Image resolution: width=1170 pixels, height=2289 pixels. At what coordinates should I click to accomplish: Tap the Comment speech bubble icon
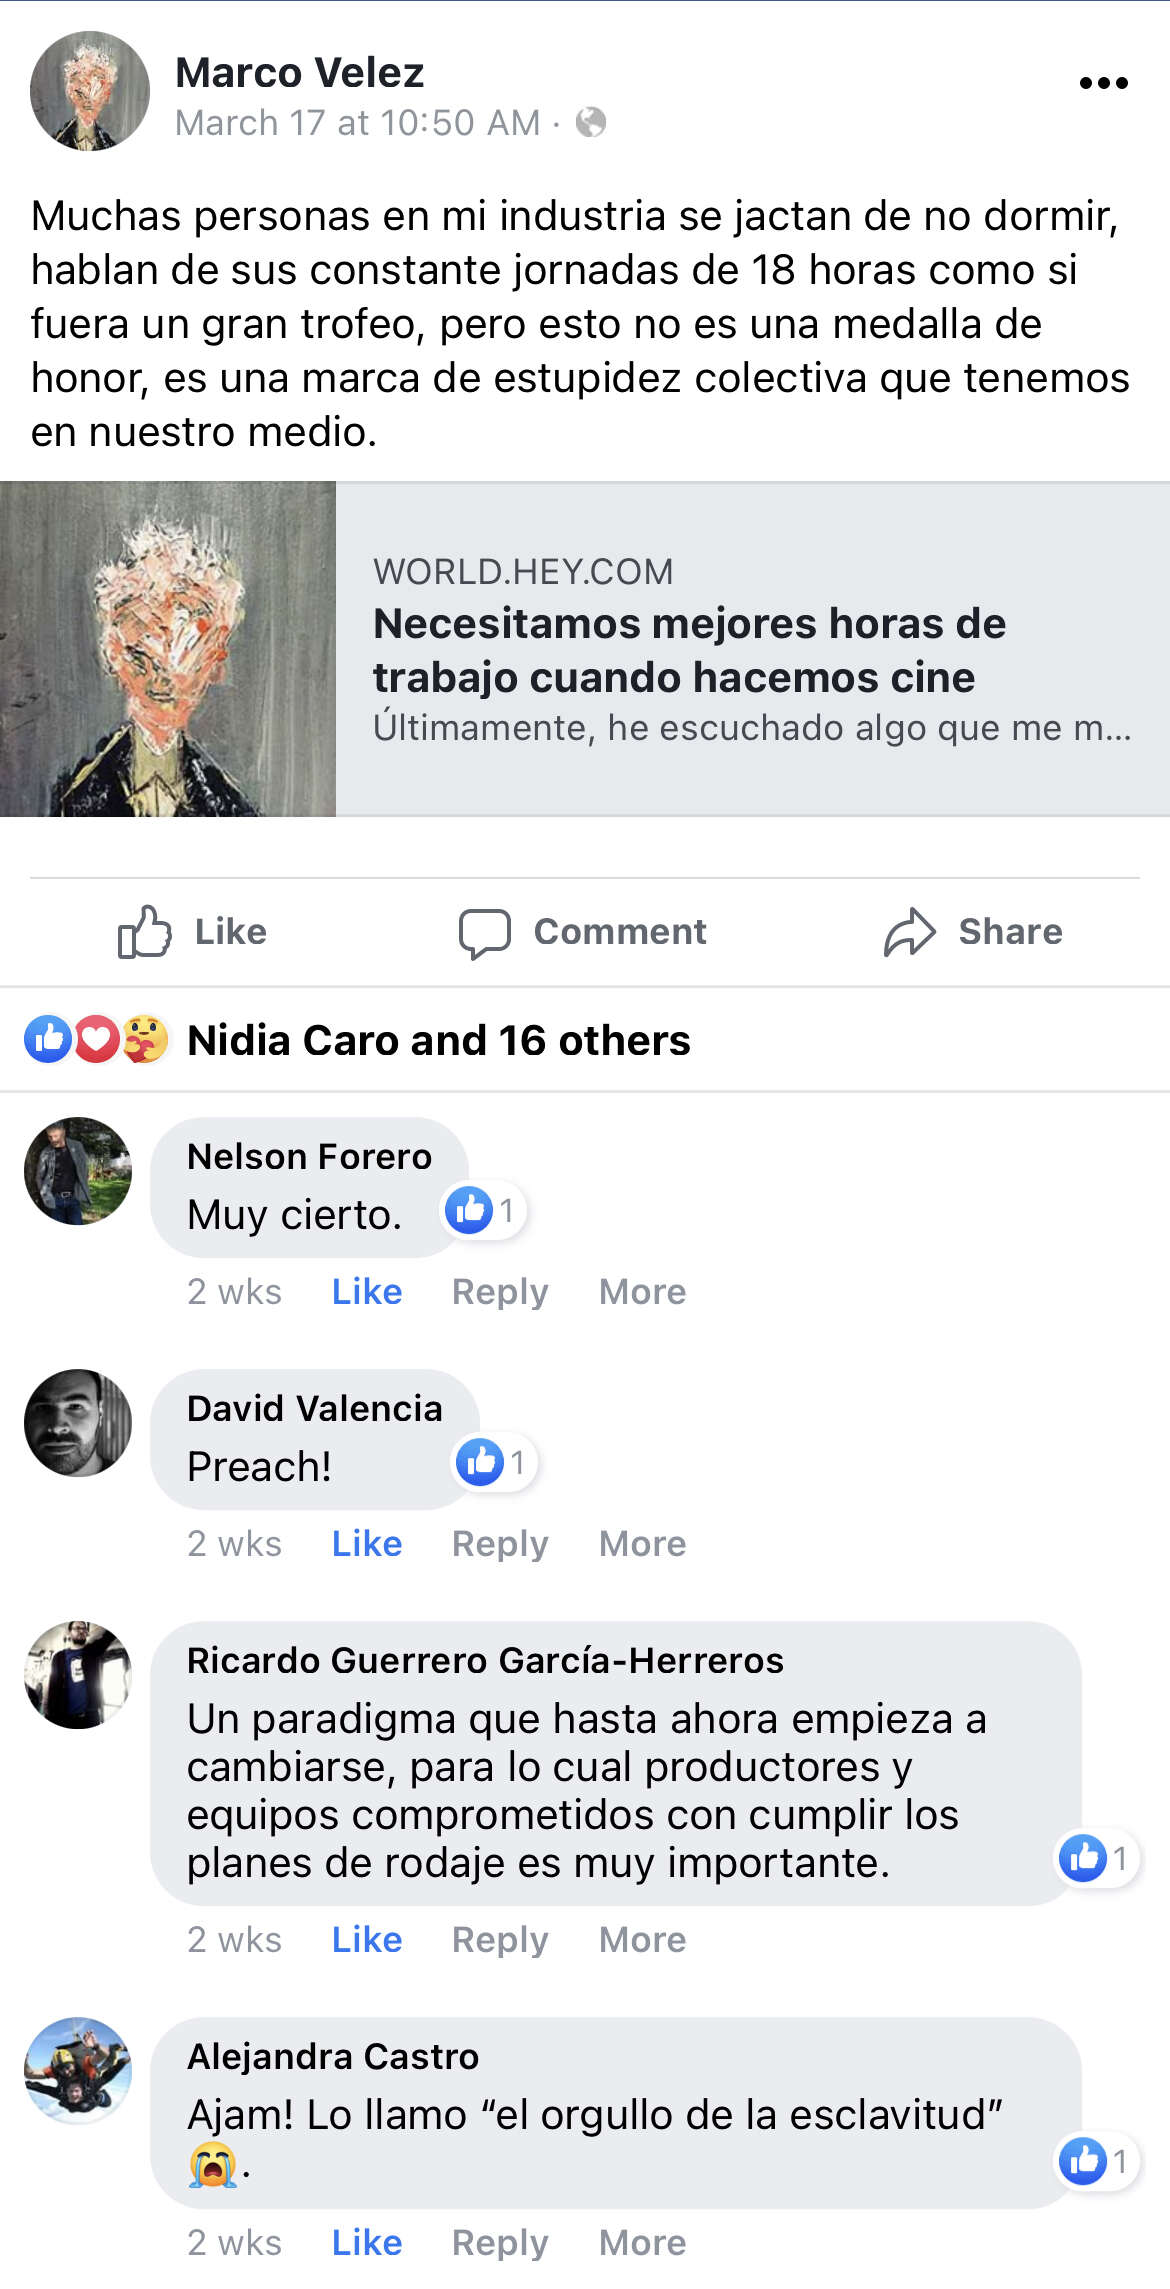484,933
